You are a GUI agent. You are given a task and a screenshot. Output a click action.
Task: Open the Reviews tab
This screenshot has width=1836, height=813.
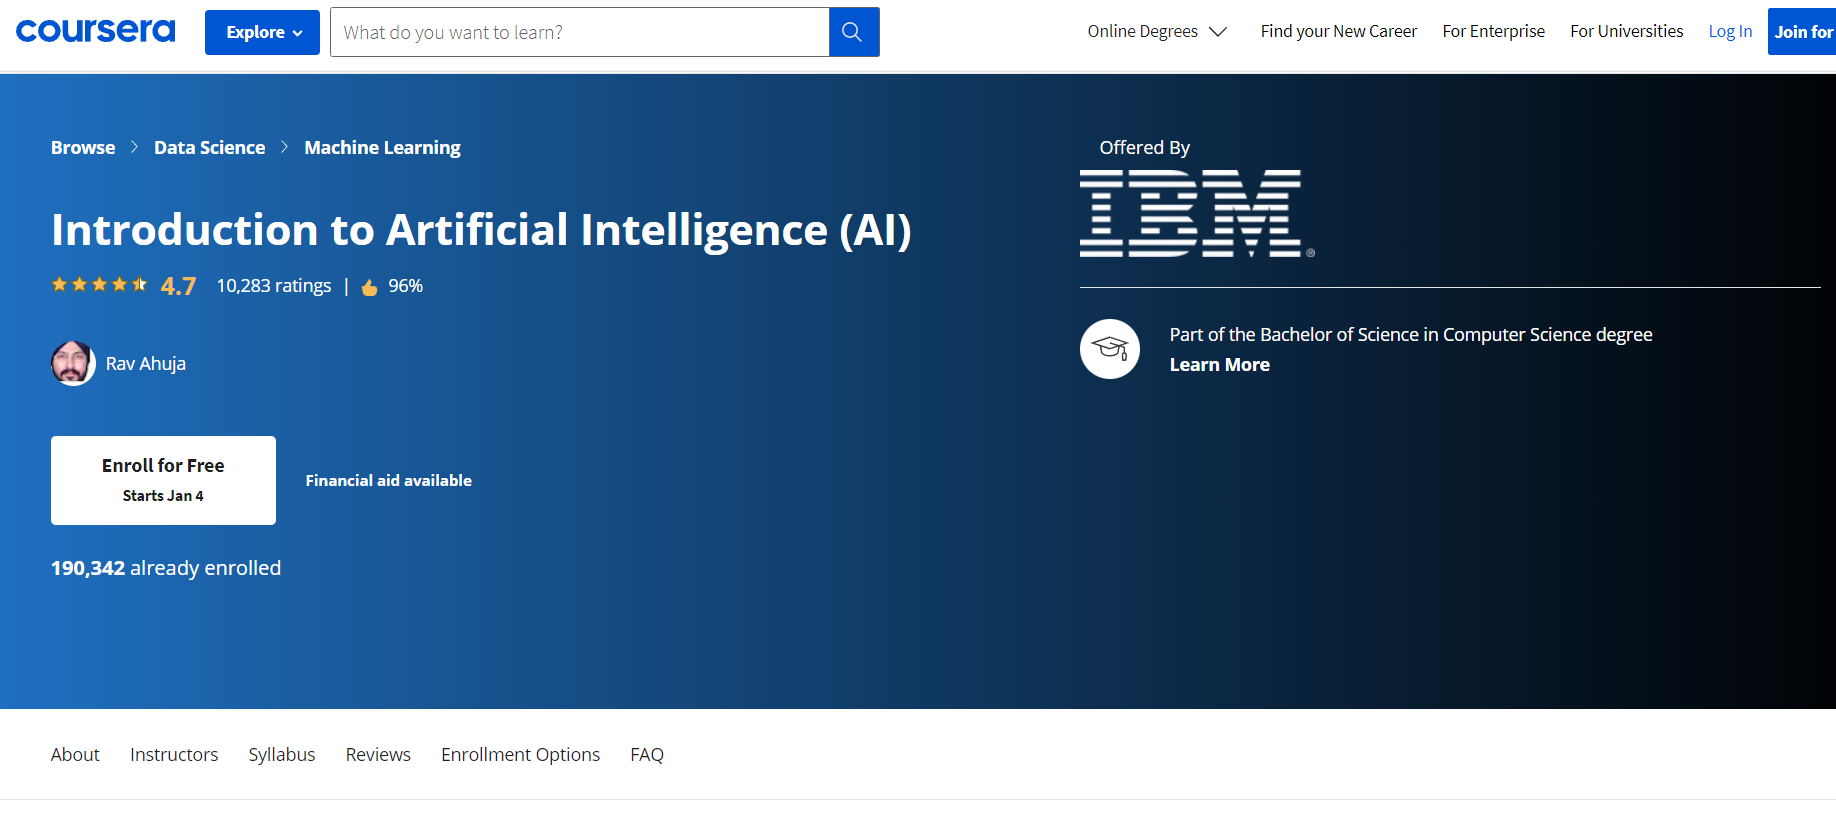point(378,754)
